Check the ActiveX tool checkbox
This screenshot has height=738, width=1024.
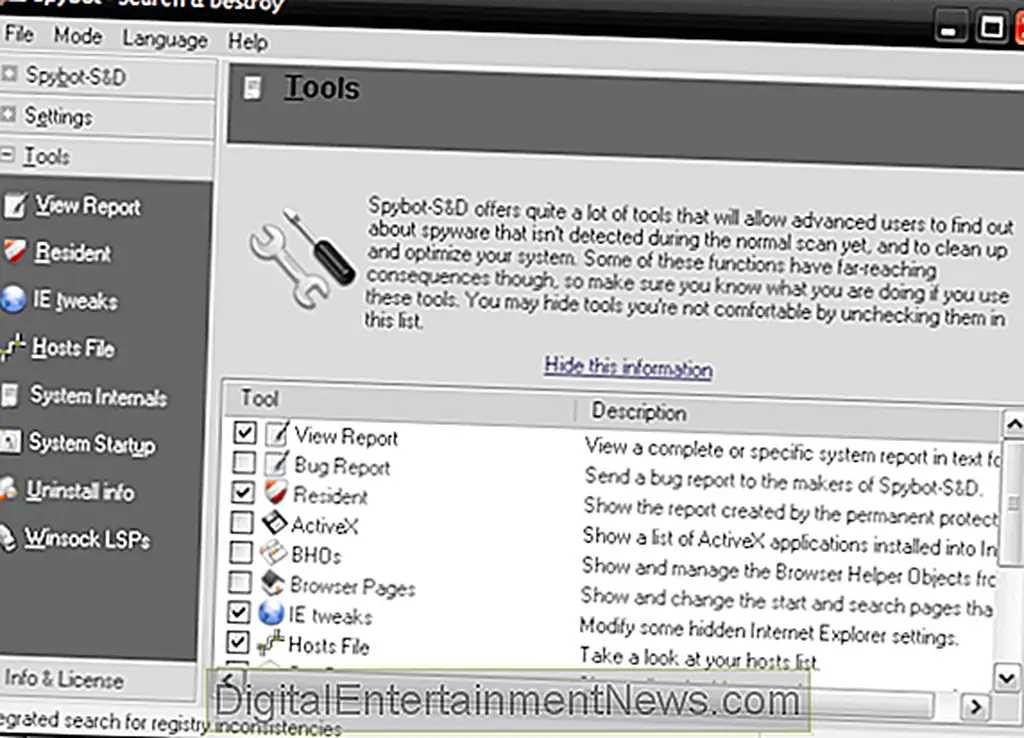coord(242,523)
